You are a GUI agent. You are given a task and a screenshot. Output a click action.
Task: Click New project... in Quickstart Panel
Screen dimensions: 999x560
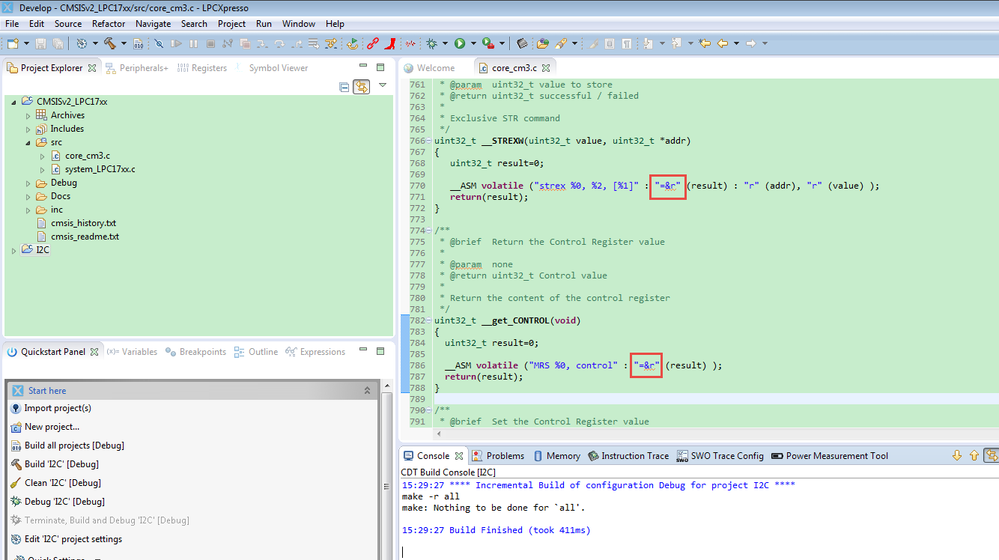[52, 427]
